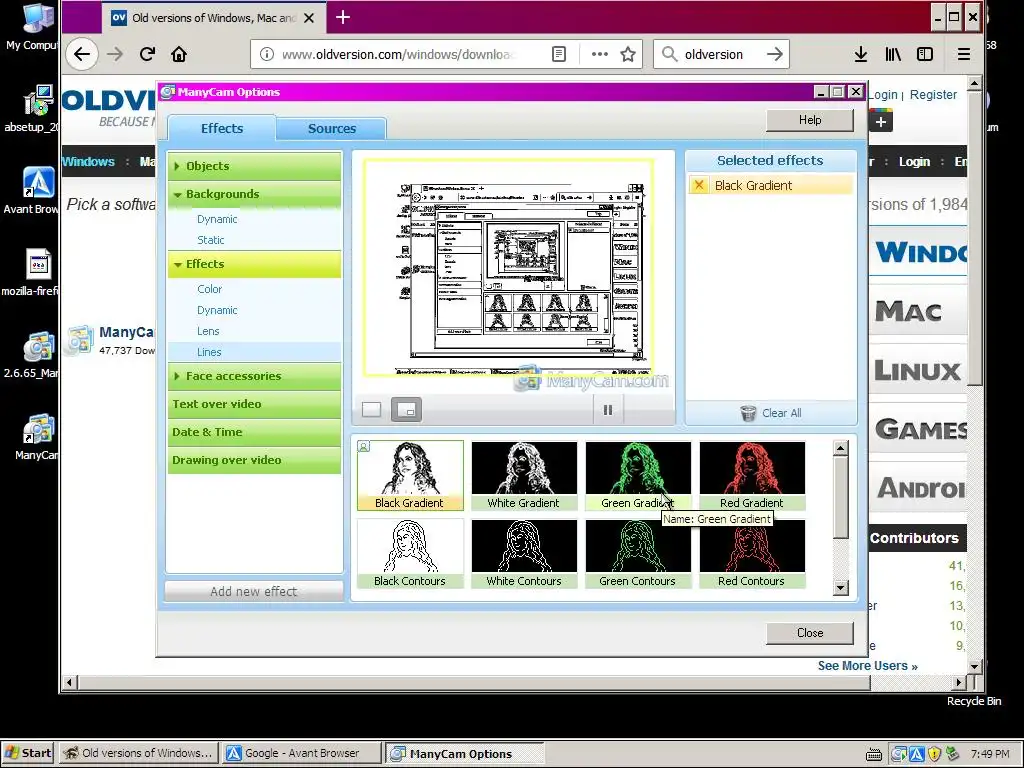The height and width of the screenshot is (768, 1024).
Task: Click effects gallery scroll down arrow
Action: (x=840, y=587)
